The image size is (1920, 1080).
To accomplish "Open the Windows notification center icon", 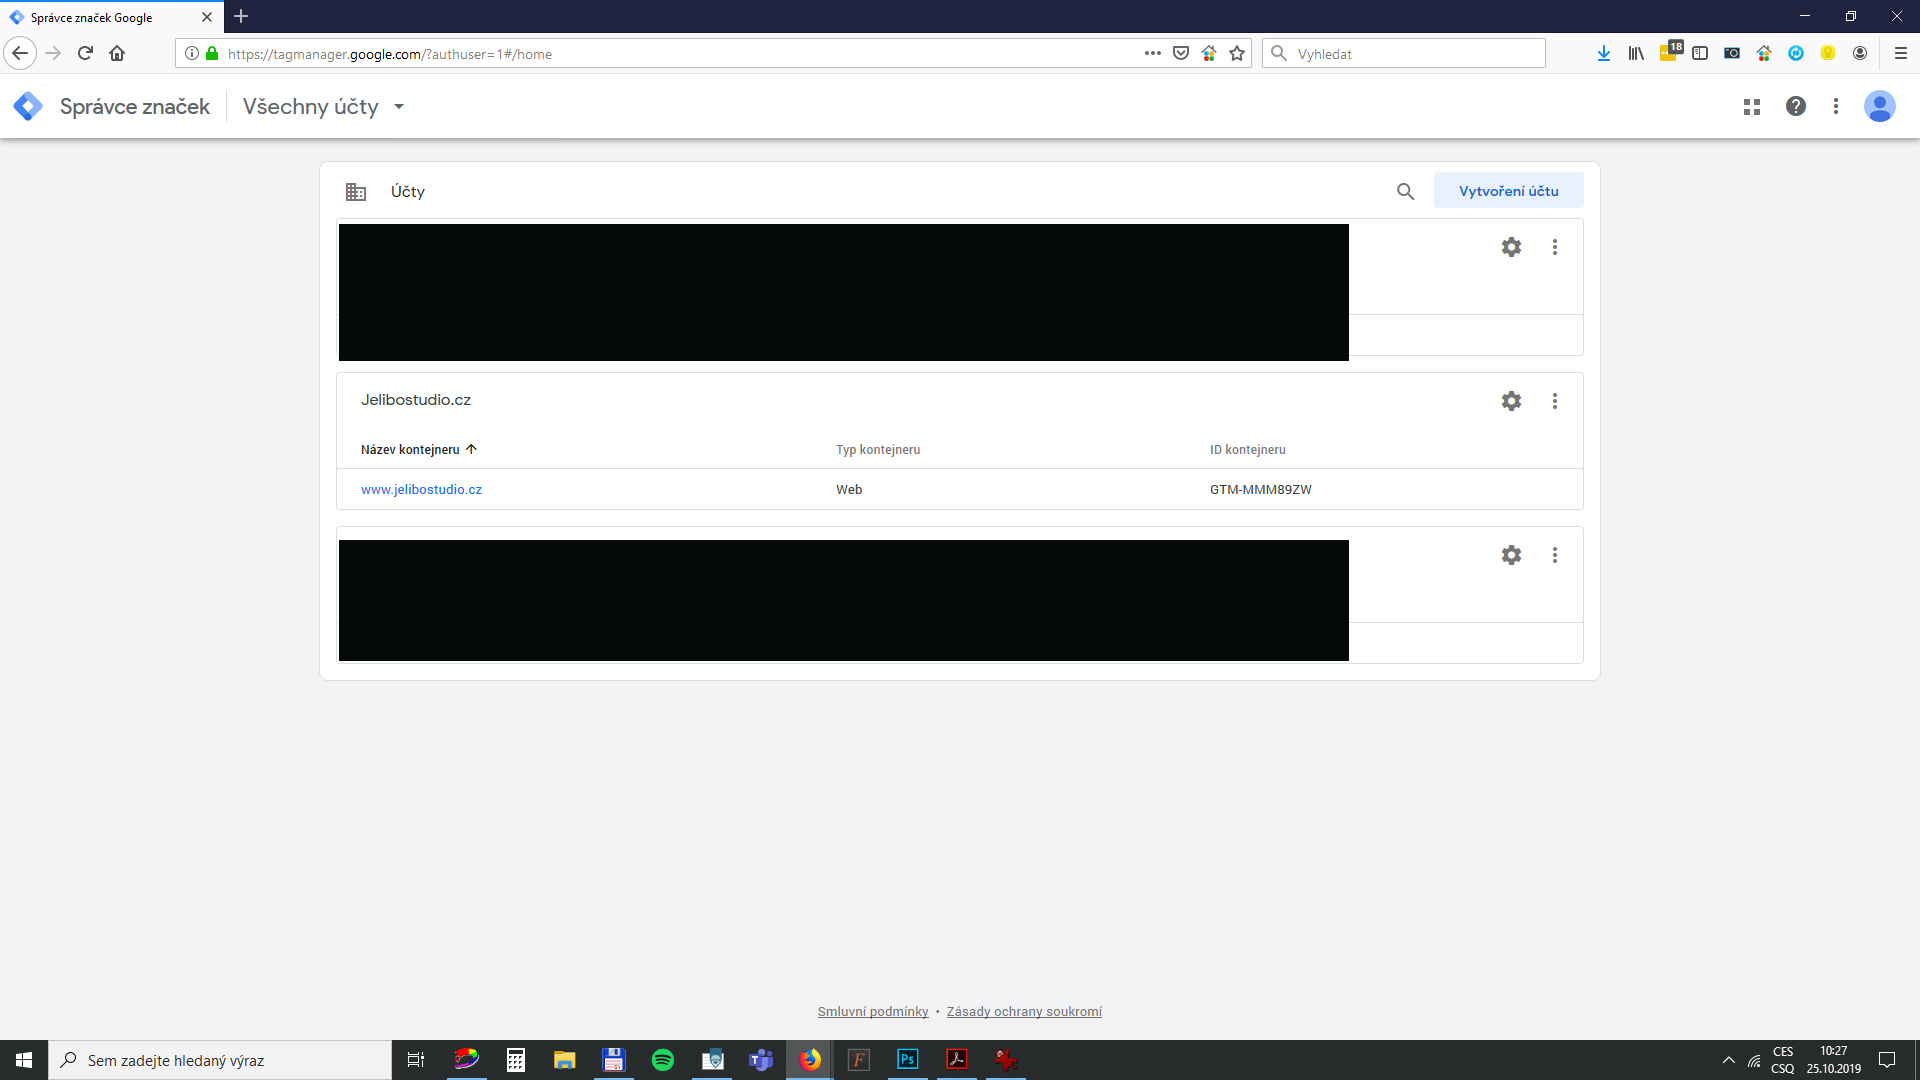I will [1887, 1060].
